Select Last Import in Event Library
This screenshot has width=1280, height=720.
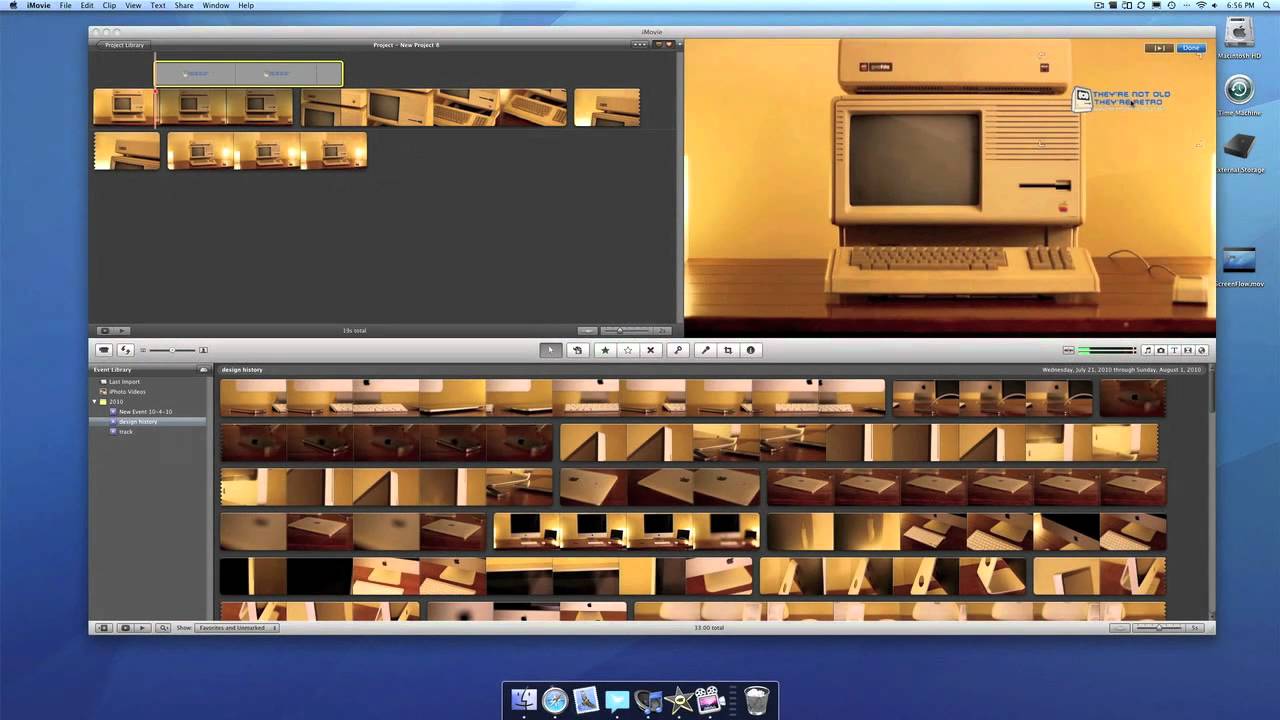tap(125, 382)
